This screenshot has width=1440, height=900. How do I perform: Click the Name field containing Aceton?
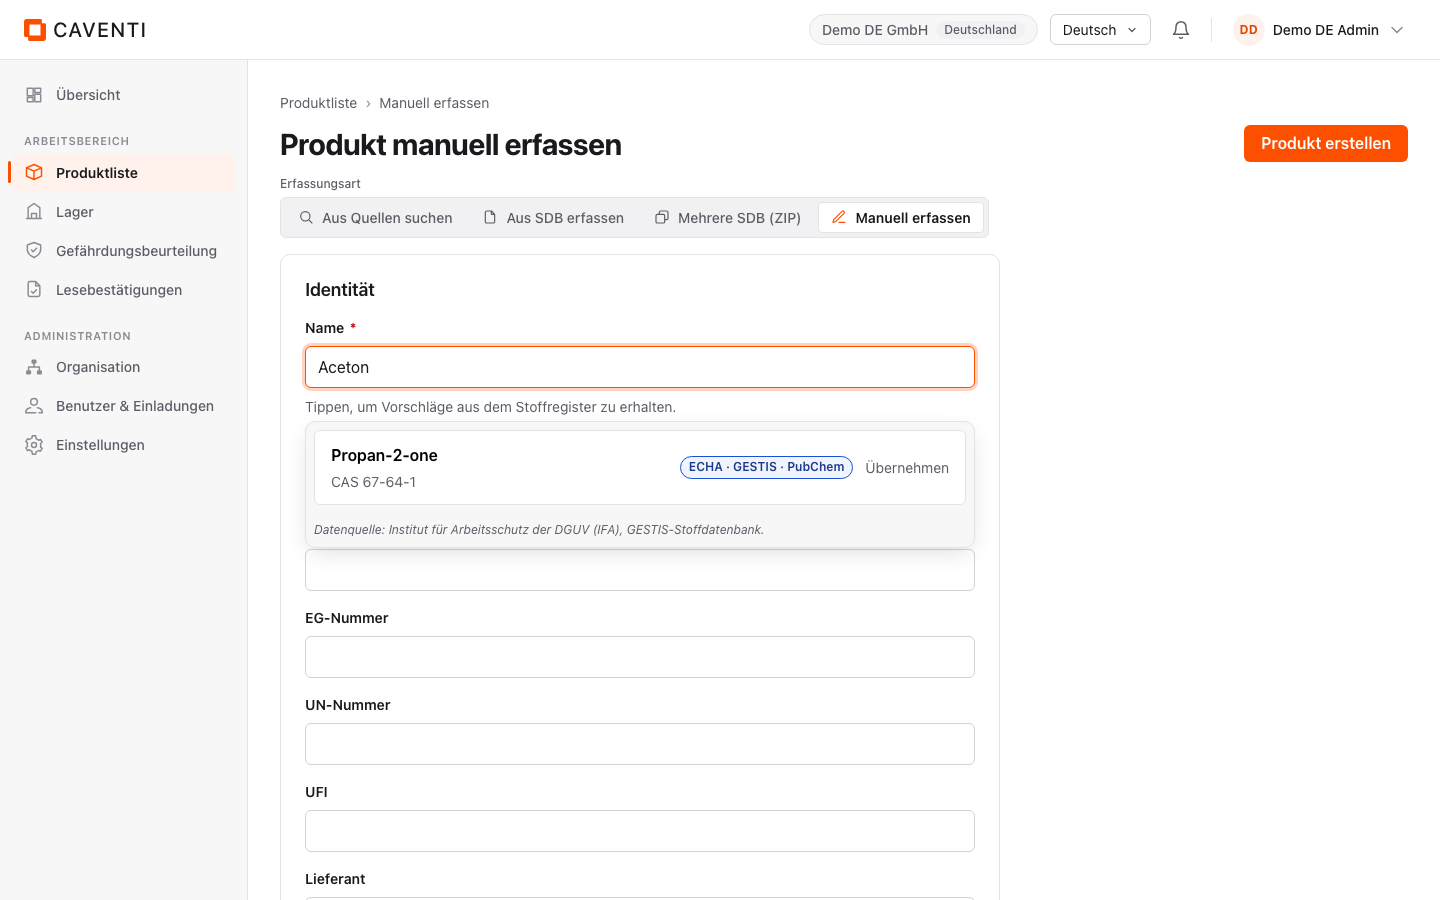(640, 367)
